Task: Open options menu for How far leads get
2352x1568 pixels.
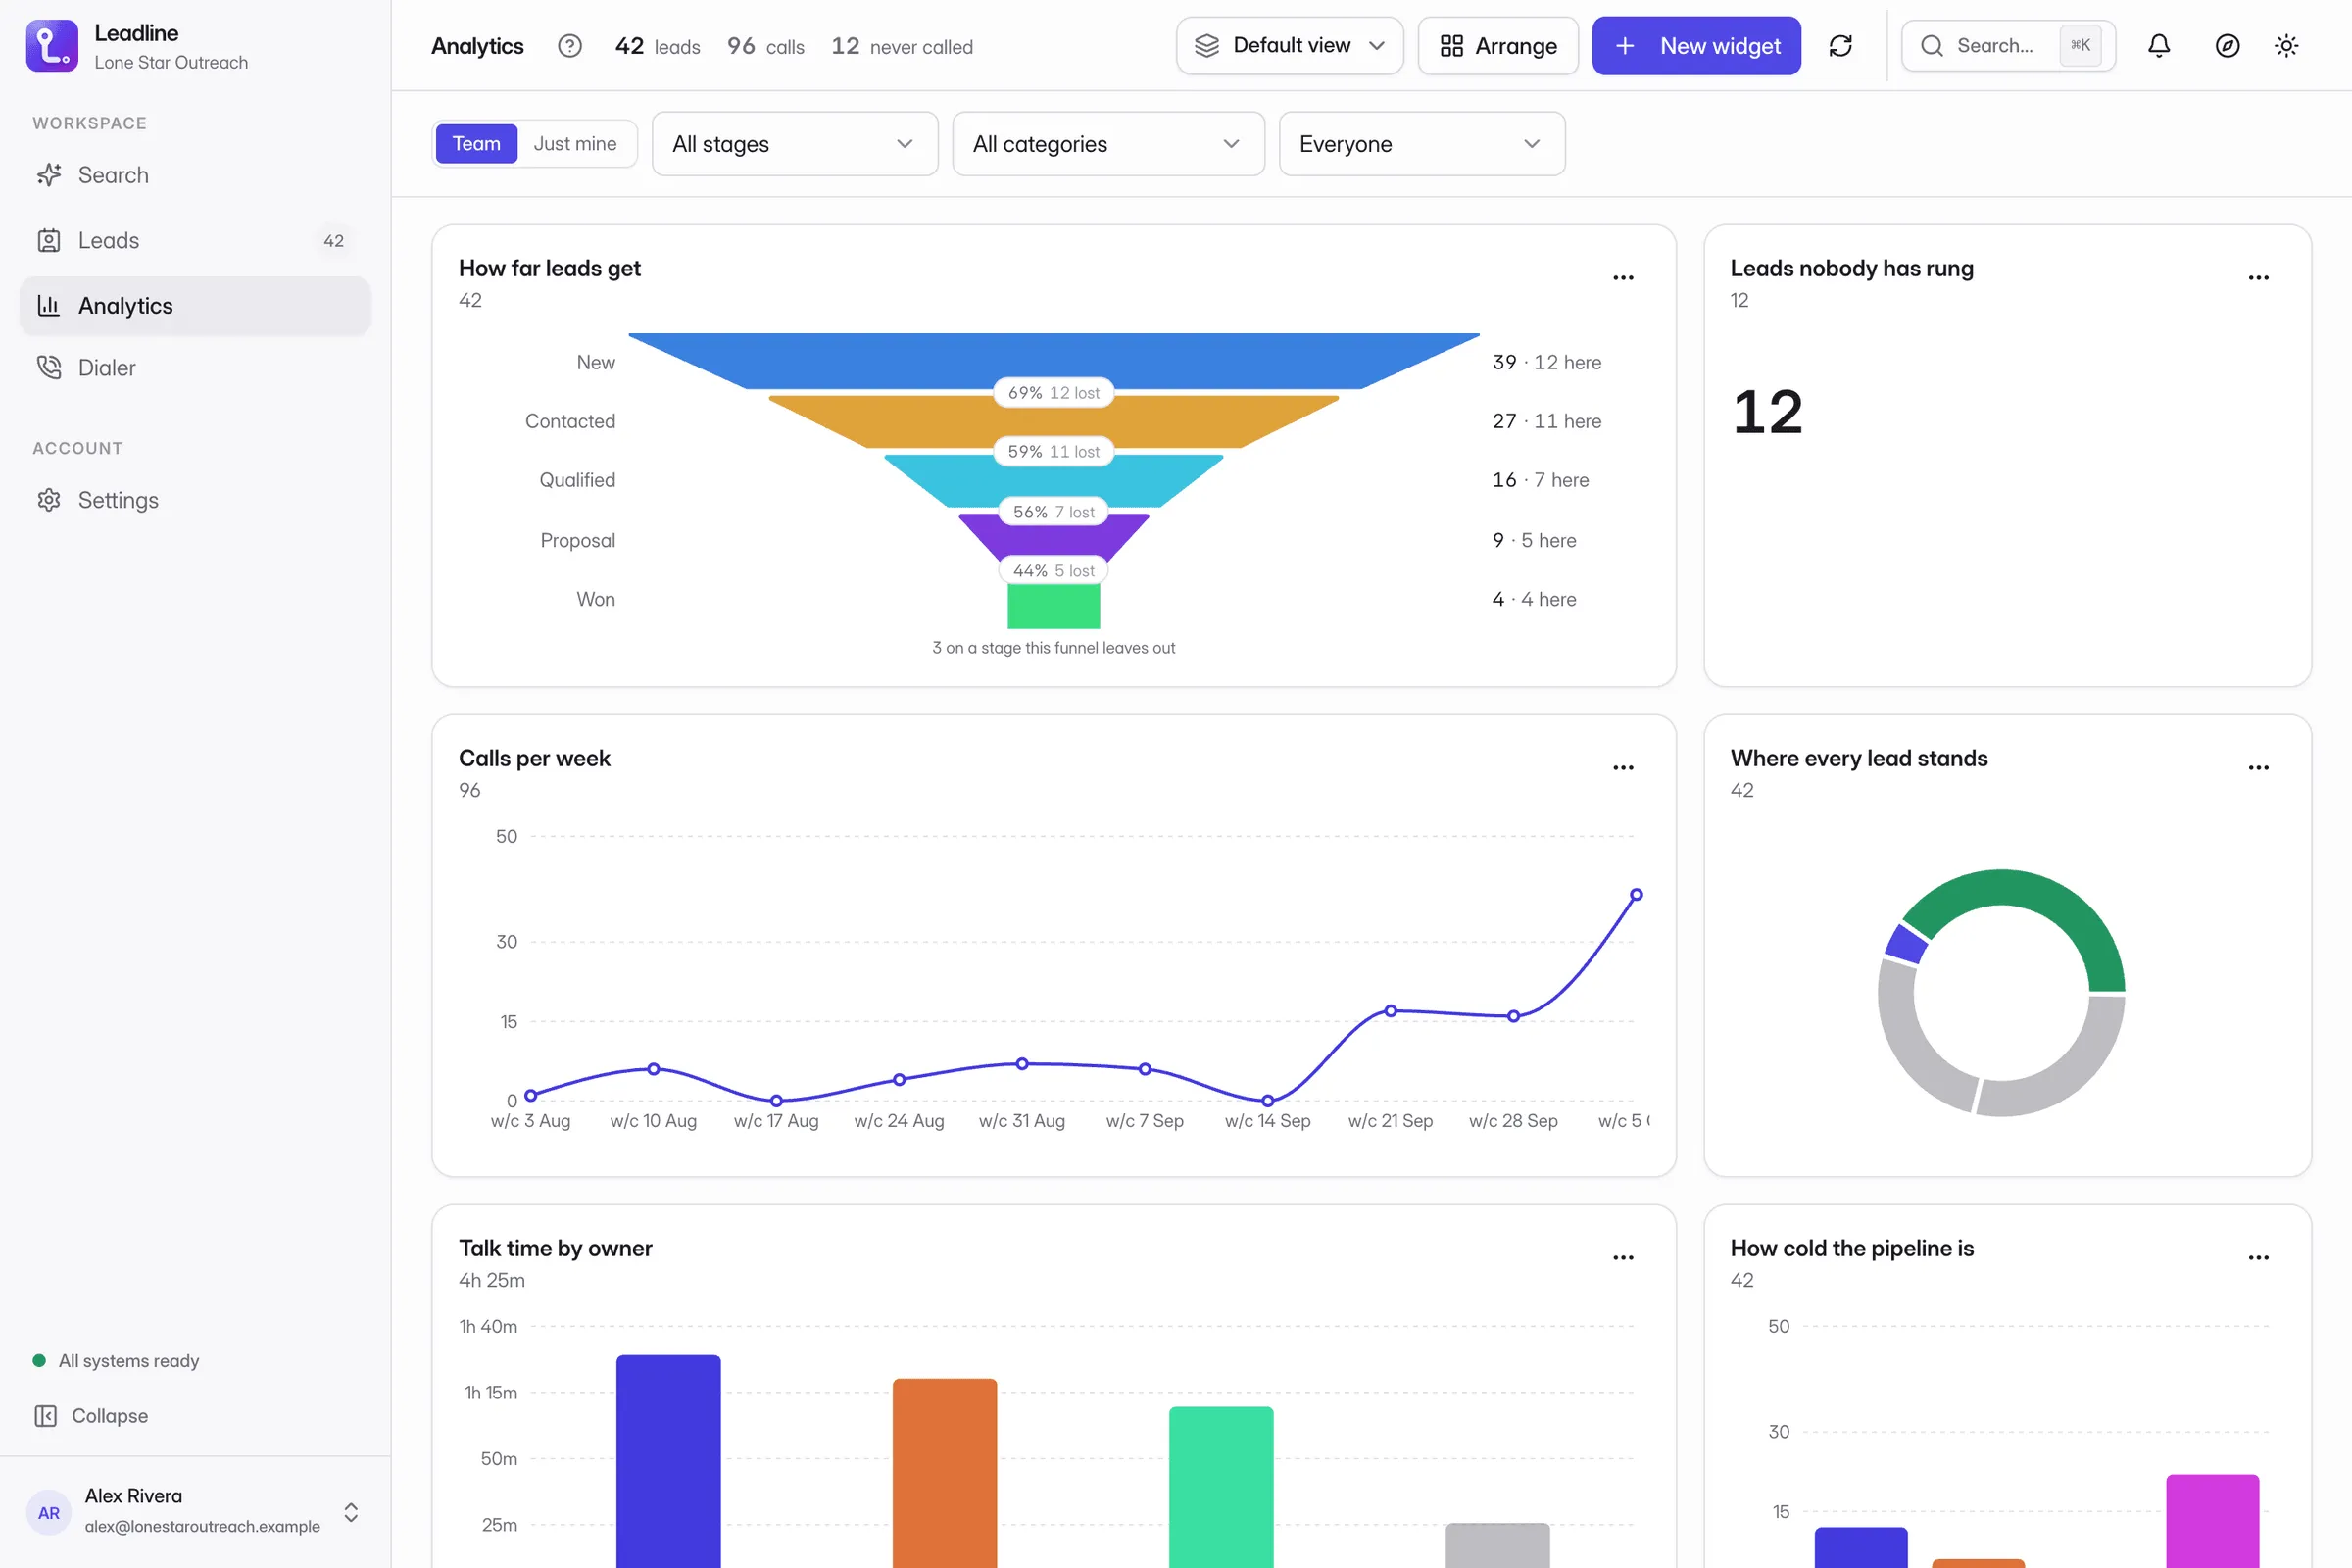Action: 1623,278
